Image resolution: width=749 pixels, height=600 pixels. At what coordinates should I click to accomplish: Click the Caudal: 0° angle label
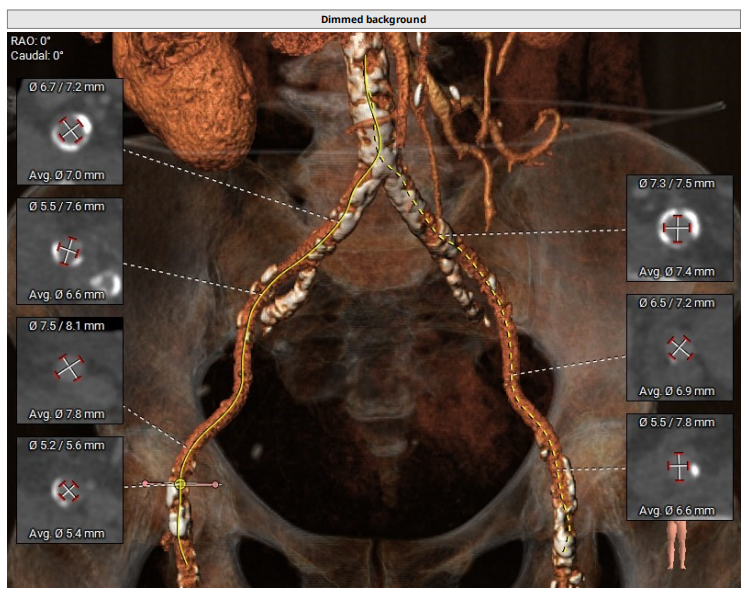38,56
